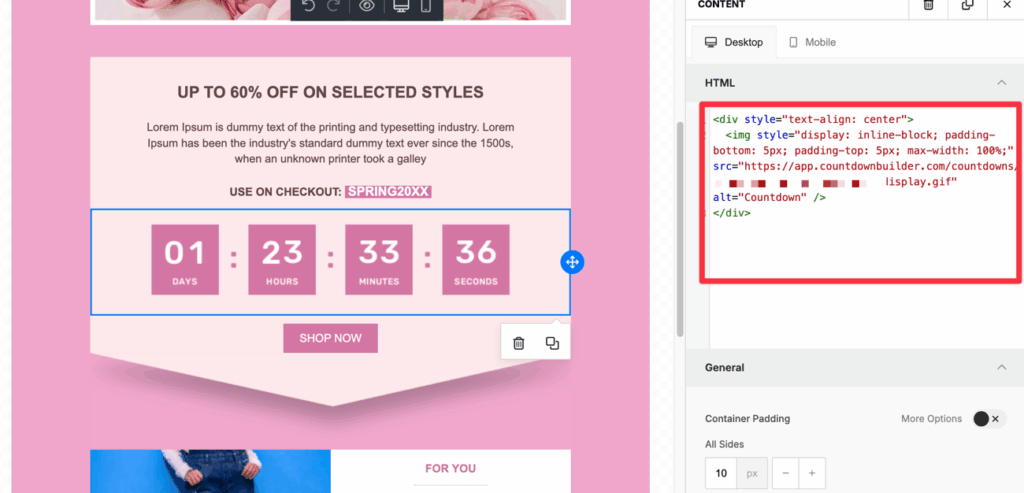The height and width of the screenshot is (493, 1024).
Task: Collapse the HTML section
Action: [1001, 83]
